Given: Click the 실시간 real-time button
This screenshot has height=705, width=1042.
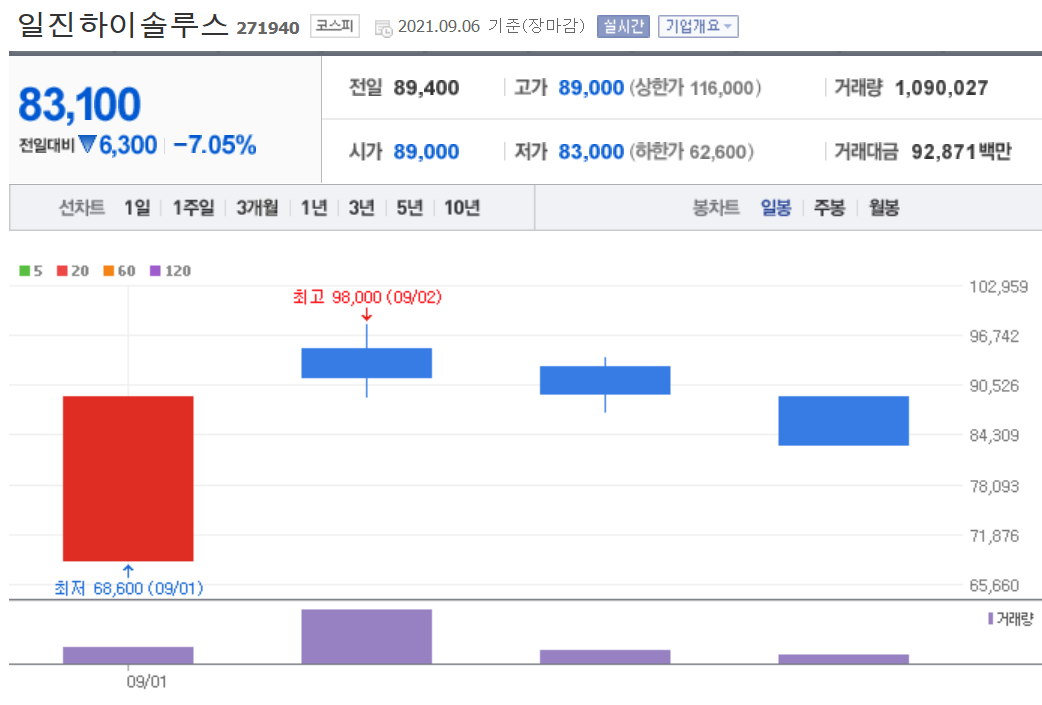Looking at the screenshot, I should tap(623, 27).
